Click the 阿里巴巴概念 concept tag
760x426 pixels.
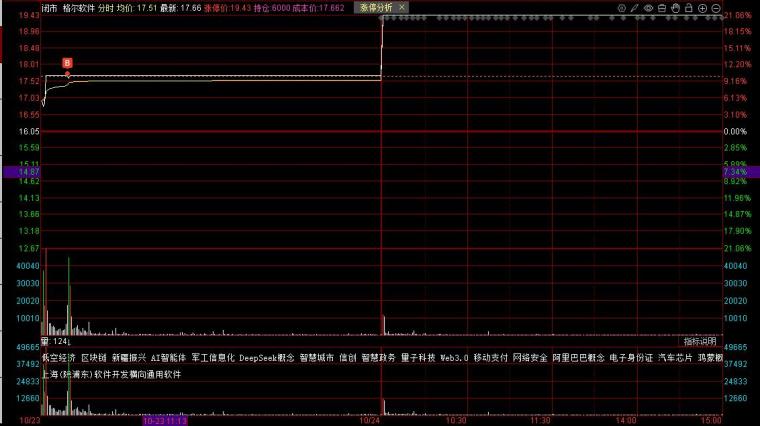(x=578, y=356)
